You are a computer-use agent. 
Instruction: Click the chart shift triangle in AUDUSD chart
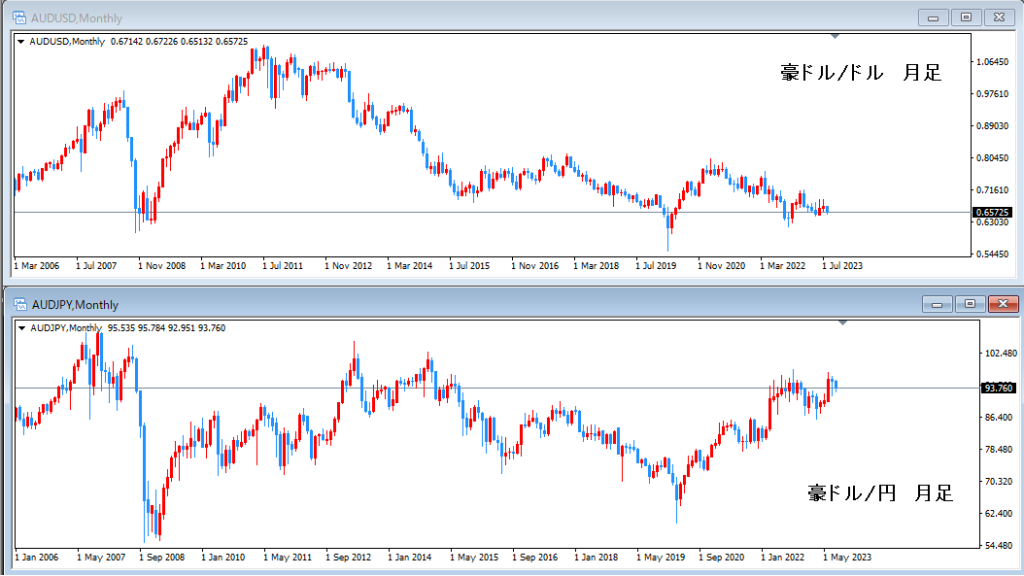point(836,37)
